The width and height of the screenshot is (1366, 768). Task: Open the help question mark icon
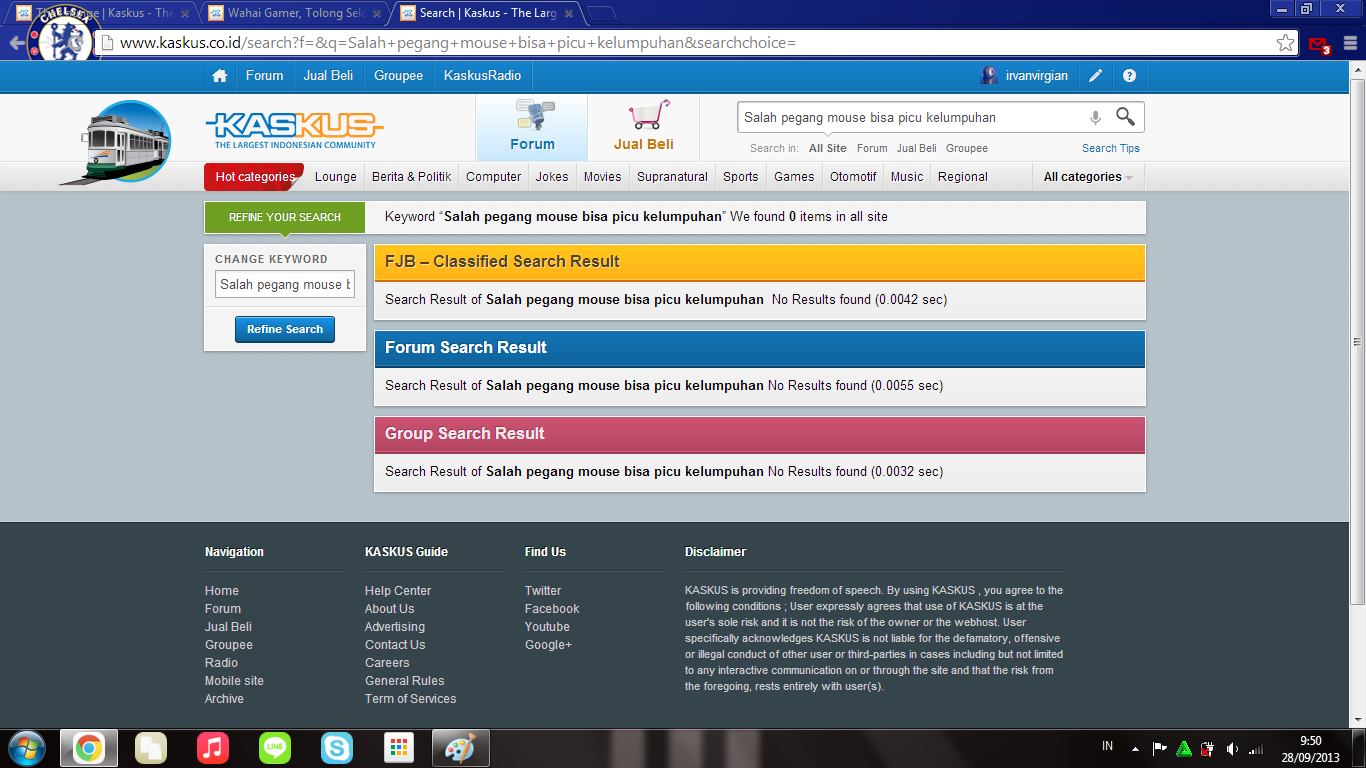pos(1129,76)
